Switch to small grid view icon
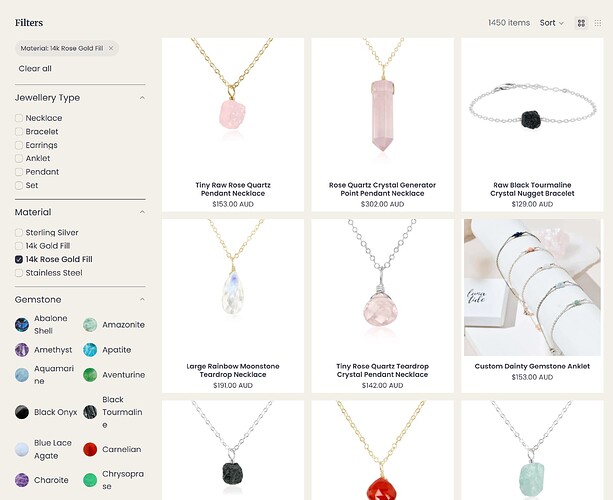The height and width of the screenshot is (500, 613). pyautogui.click(x=598, y=23)
